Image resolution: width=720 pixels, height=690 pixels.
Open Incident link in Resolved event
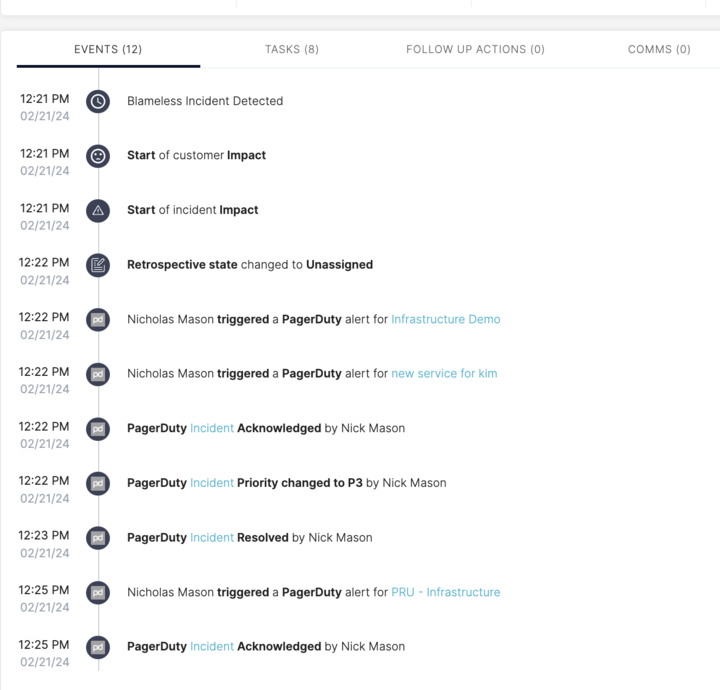[x=212, y=537]
